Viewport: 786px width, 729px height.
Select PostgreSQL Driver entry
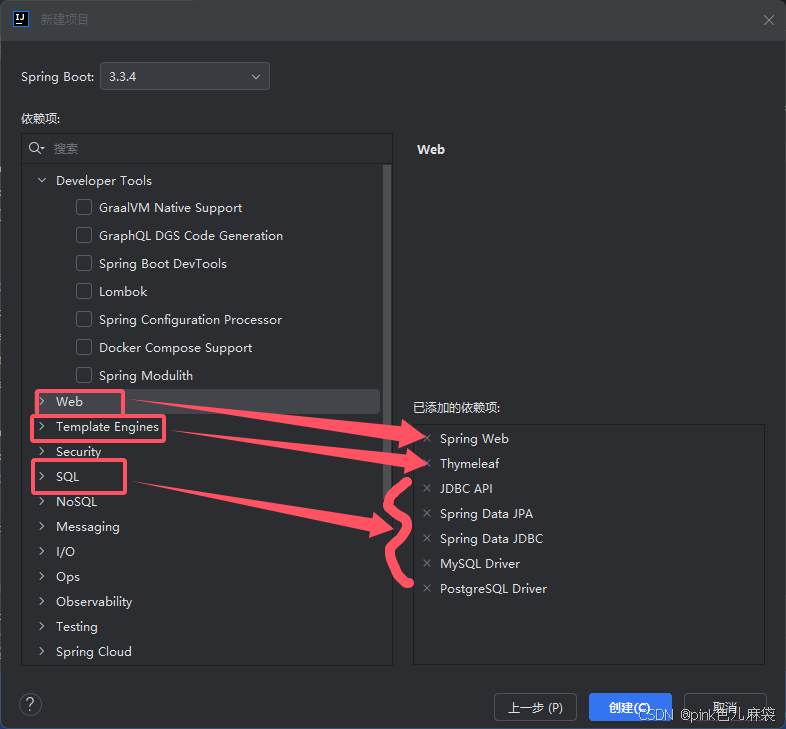pyautogui.click(x=493, y=589)
